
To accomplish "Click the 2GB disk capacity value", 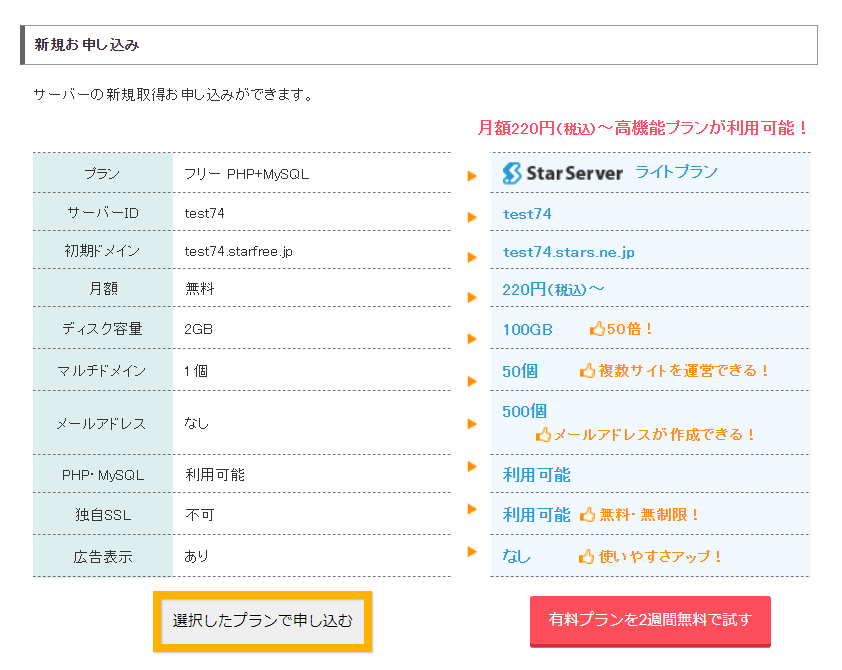I will [198, 329].
